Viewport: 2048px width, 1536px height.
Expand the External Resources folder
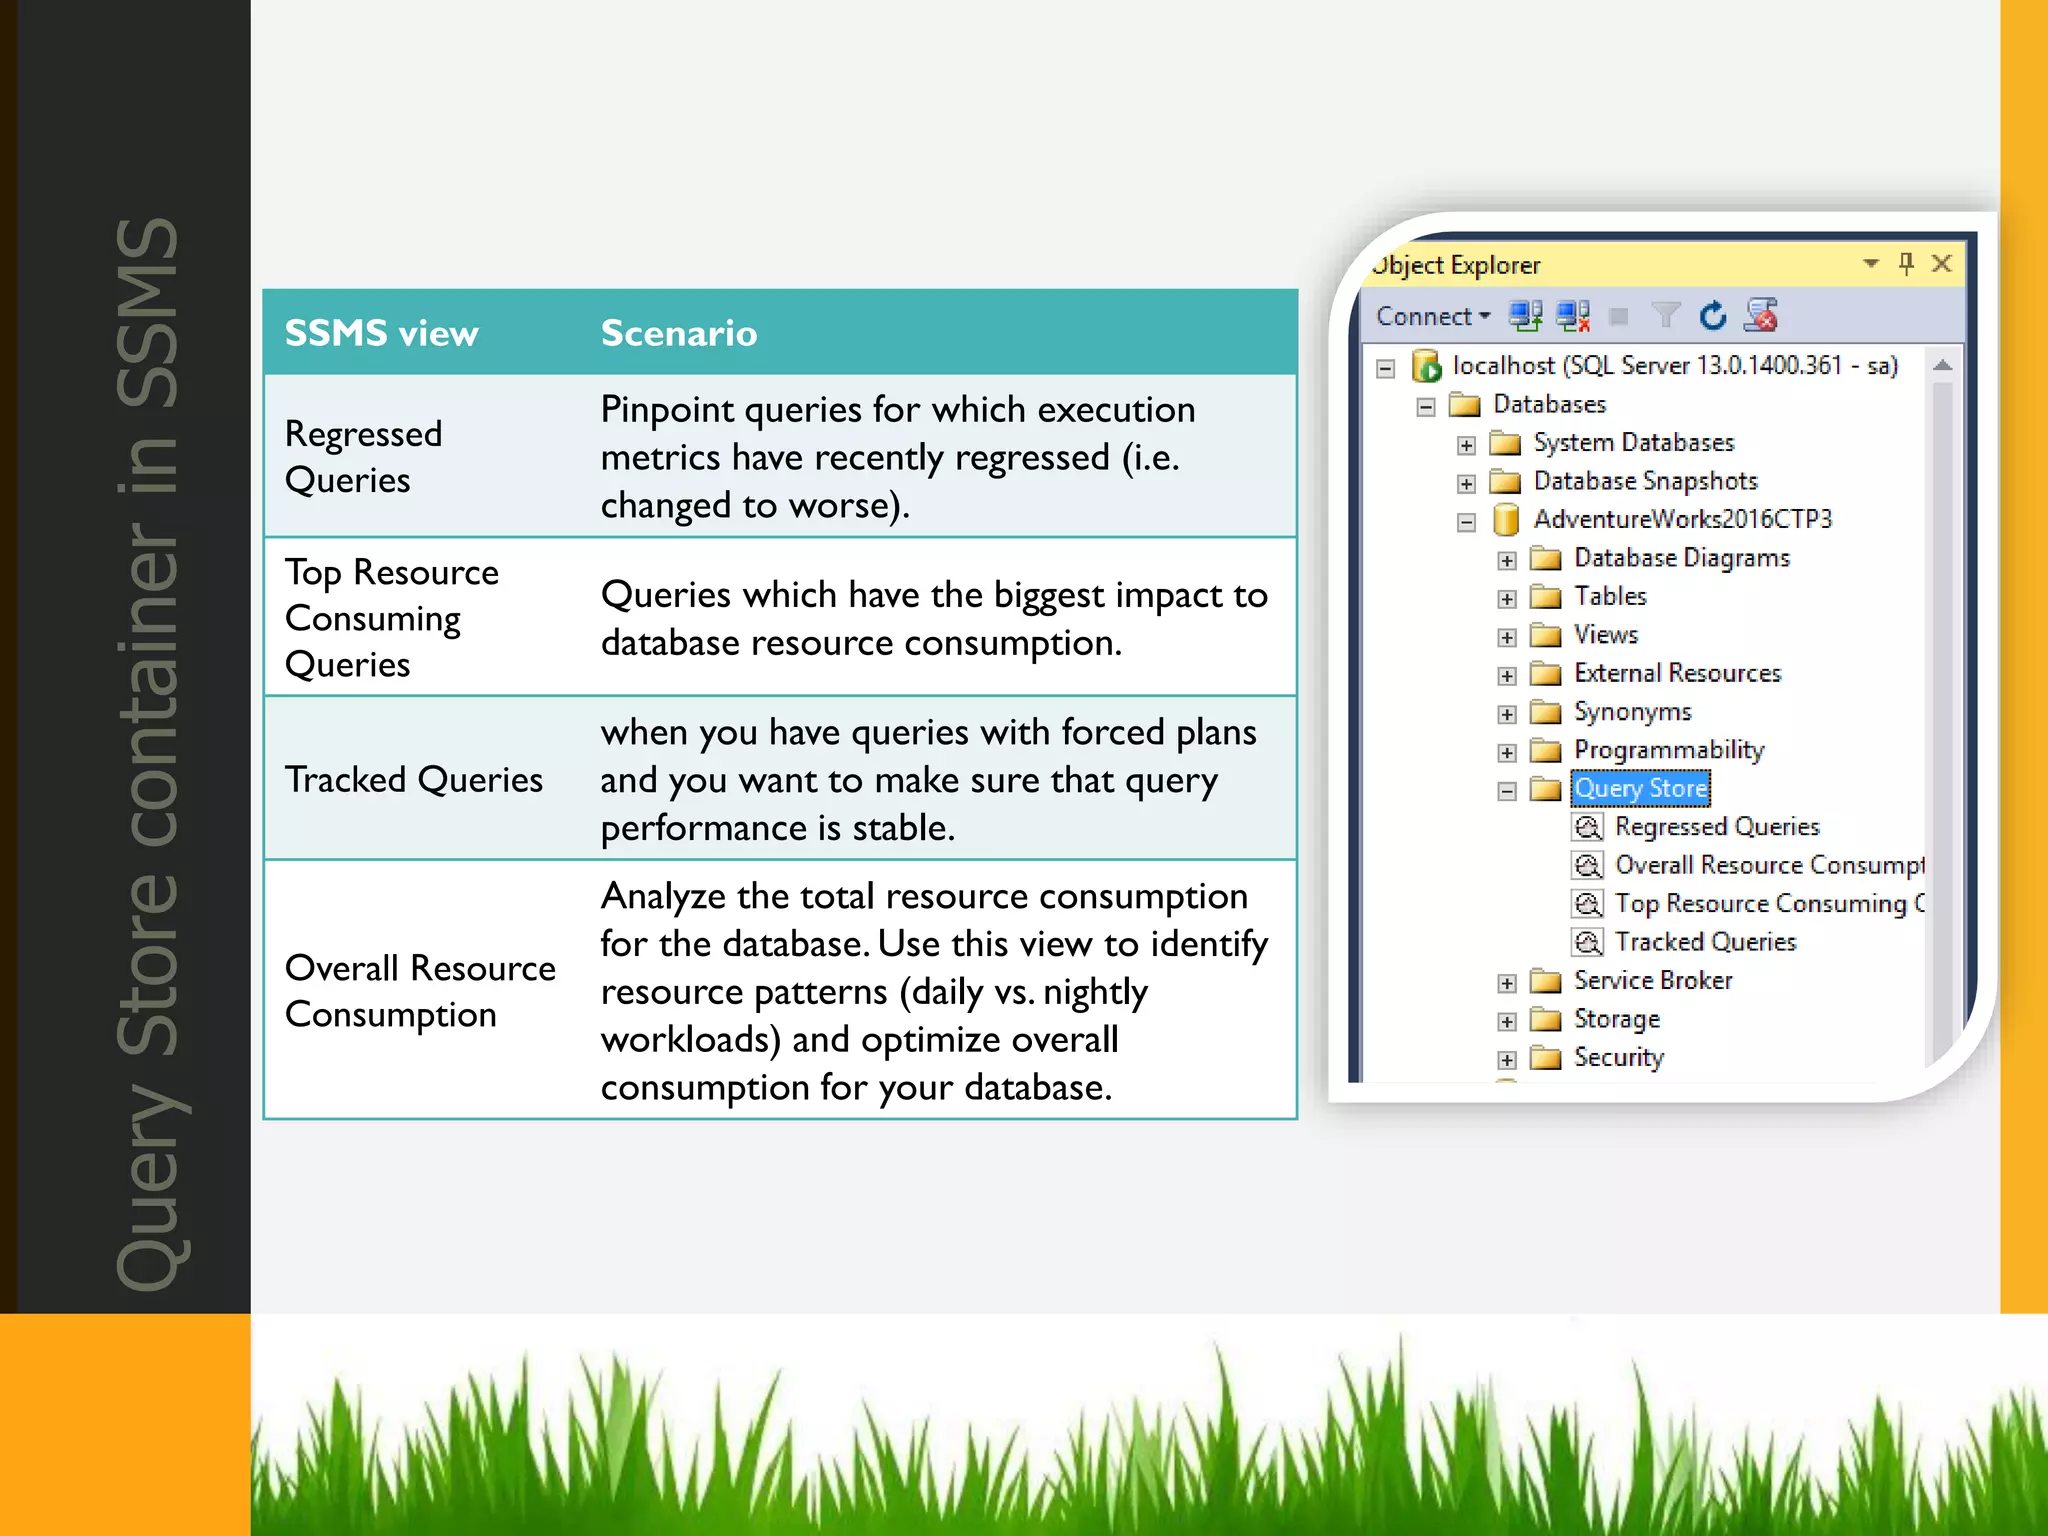click(x=1507, y=676)
